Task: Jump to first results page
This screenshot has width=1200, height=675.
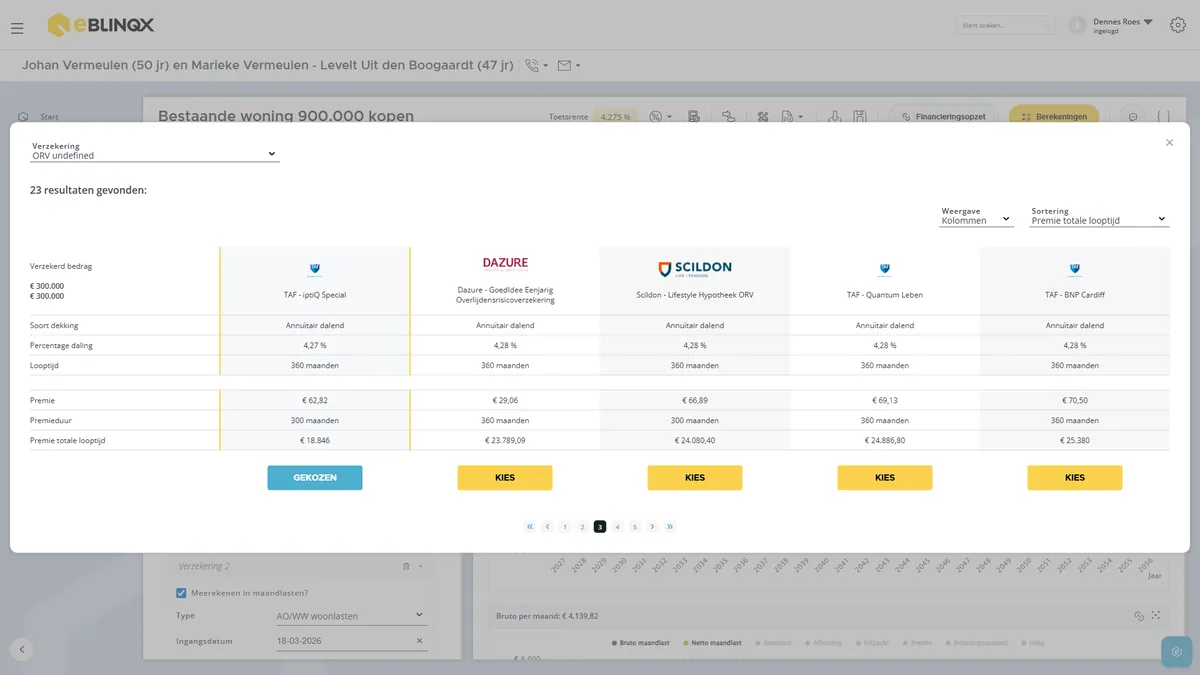Action: tap(530, 527)
